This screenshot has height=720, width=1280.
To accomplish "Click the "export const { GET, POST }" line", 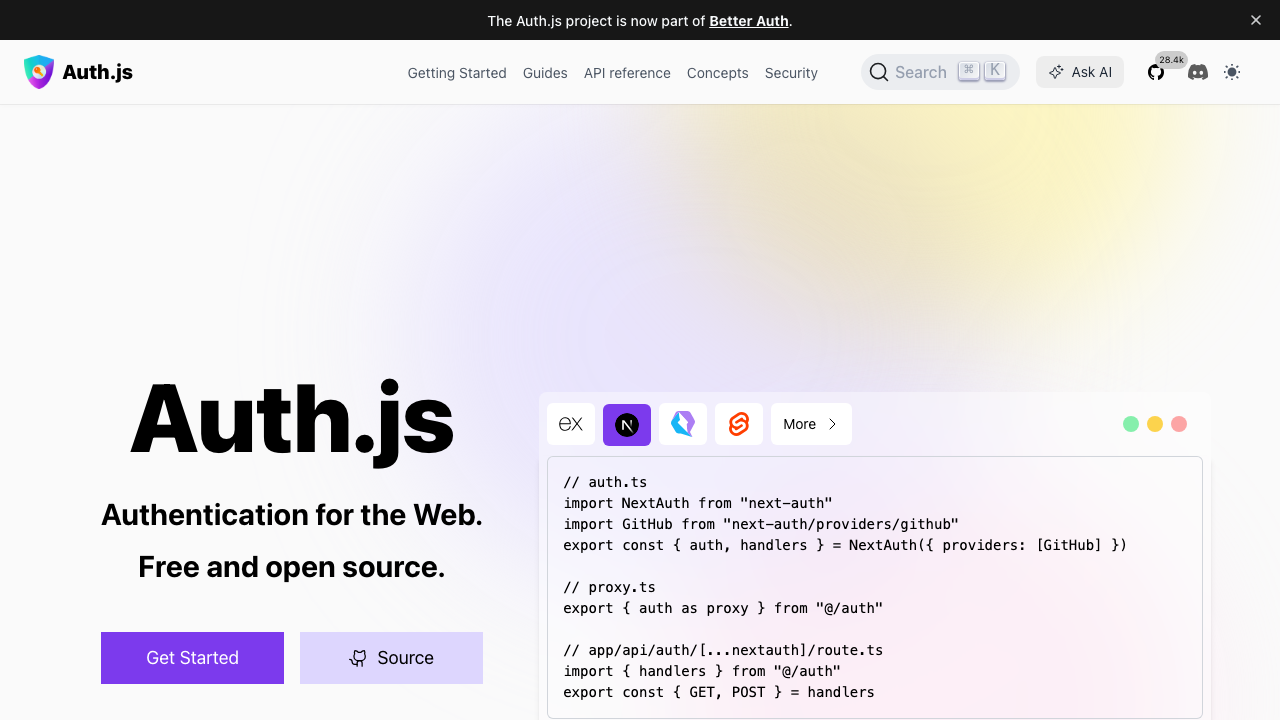I will click(x=719, y=692).
